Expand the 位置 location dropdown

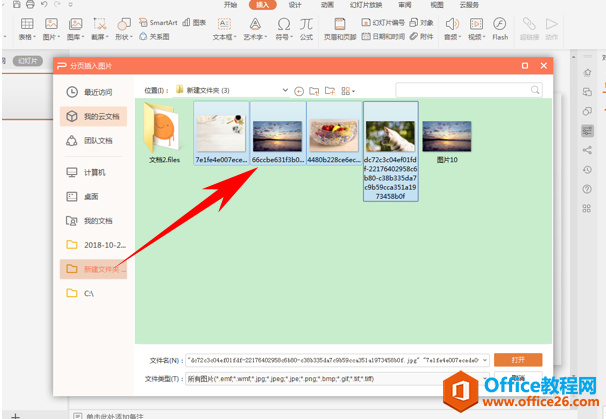285,90
